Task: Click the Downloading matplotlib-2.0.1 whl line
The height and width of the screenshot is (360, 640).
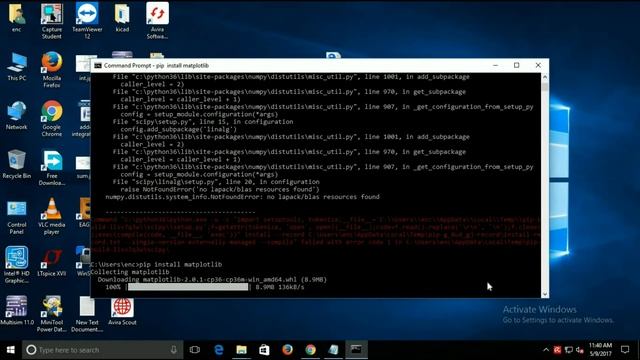Action: (x=212, y=280)
